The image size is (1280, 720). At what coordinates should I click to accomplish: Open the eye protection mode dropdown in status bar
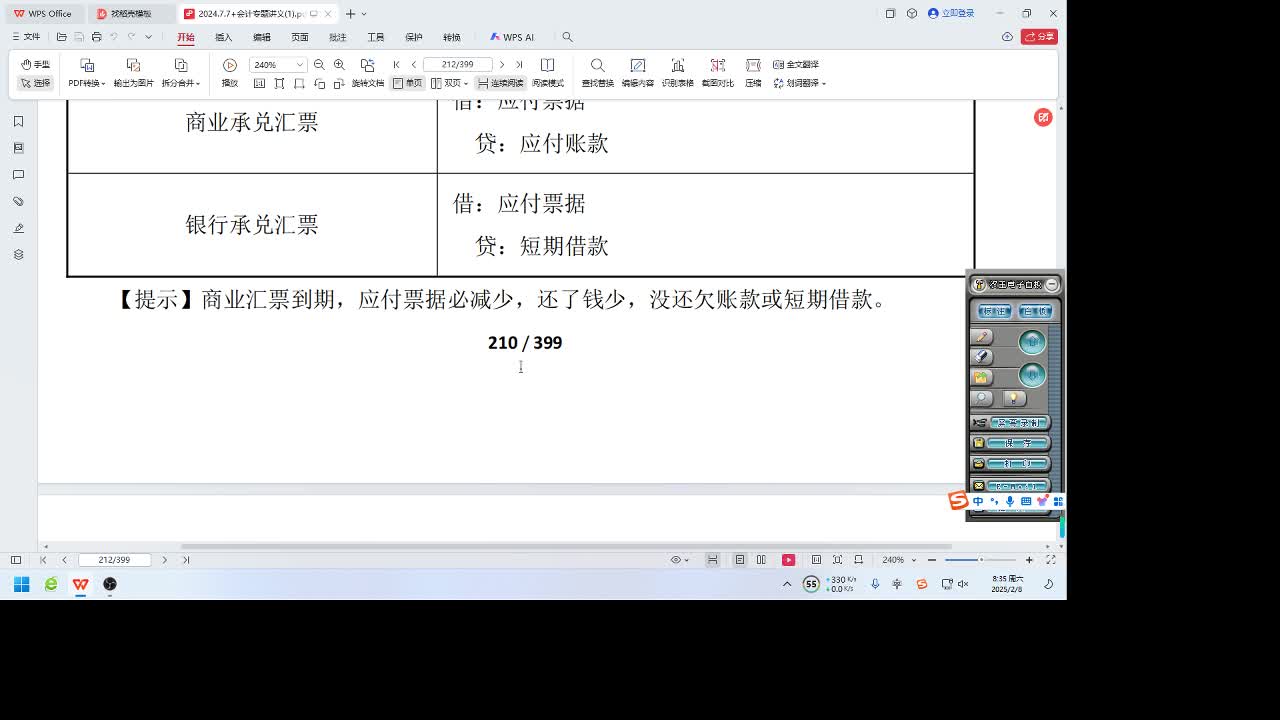[680, 560]
